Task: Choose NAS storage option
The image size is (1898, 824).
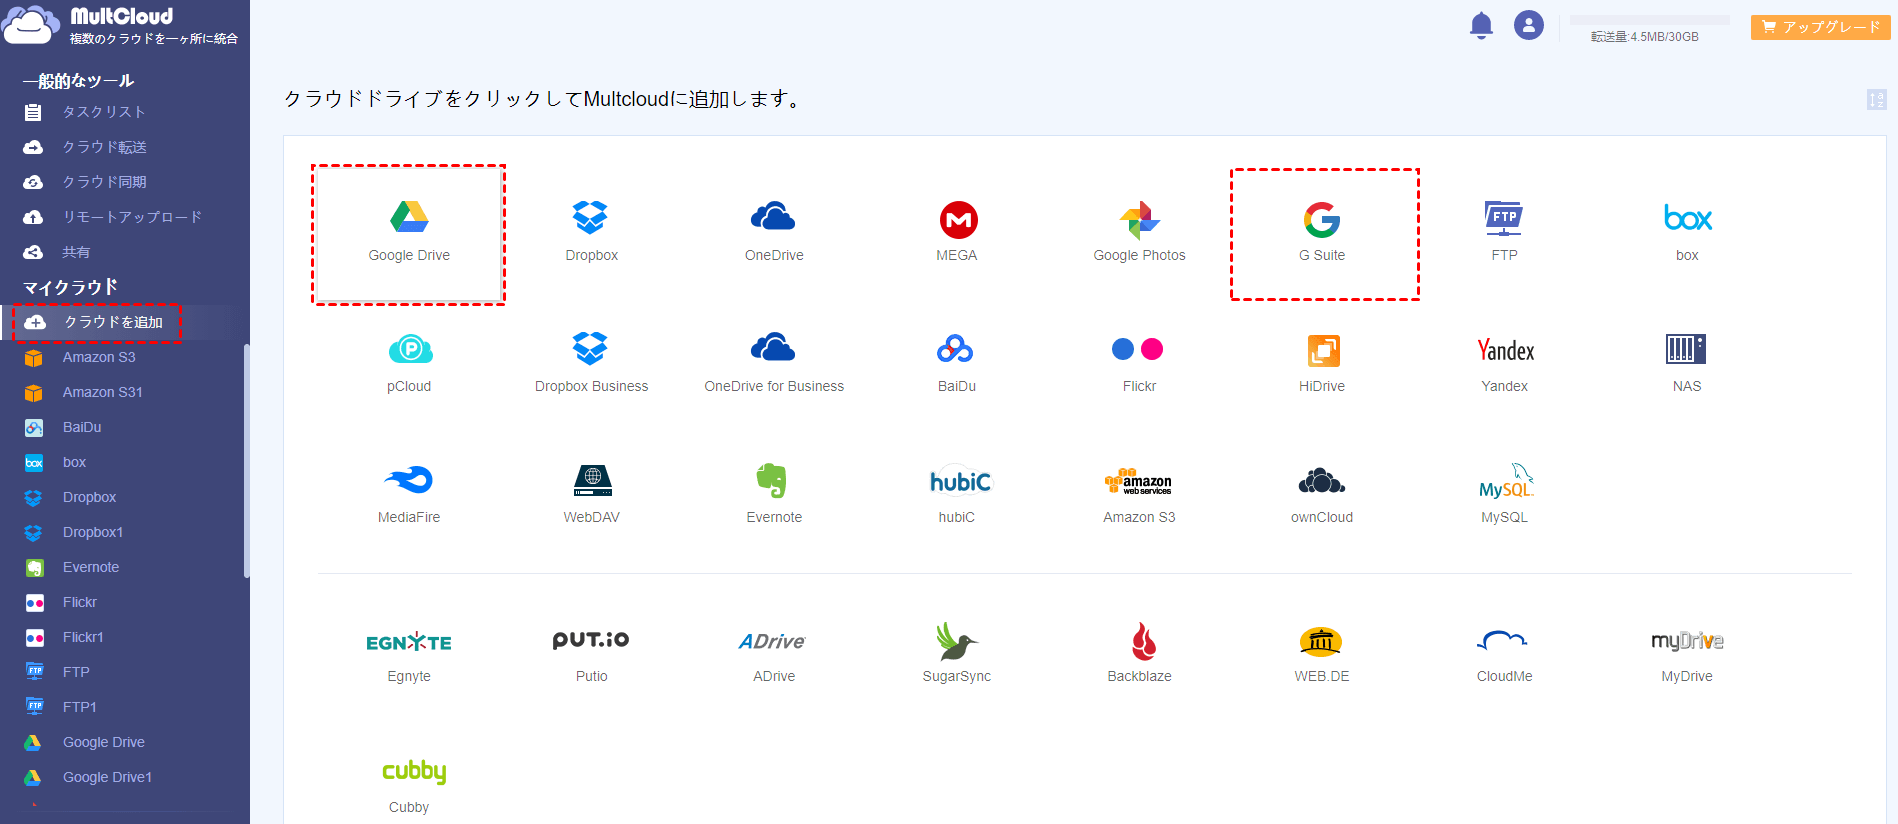Action: tap(1687, 365)
